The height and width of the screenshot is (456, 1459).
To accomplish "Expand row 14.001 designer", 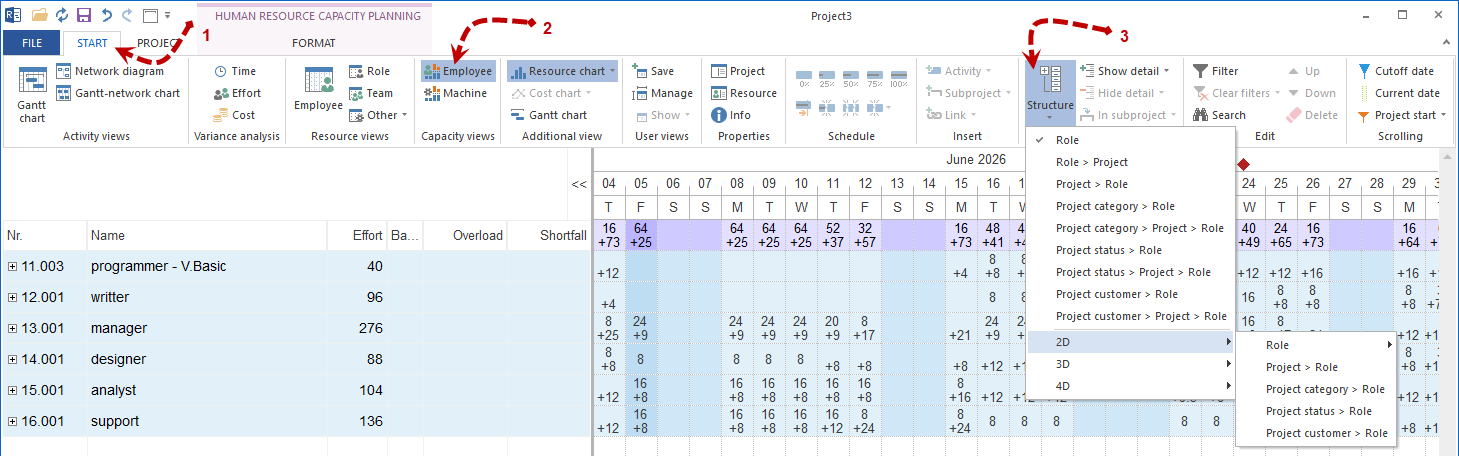I will 12,359.
